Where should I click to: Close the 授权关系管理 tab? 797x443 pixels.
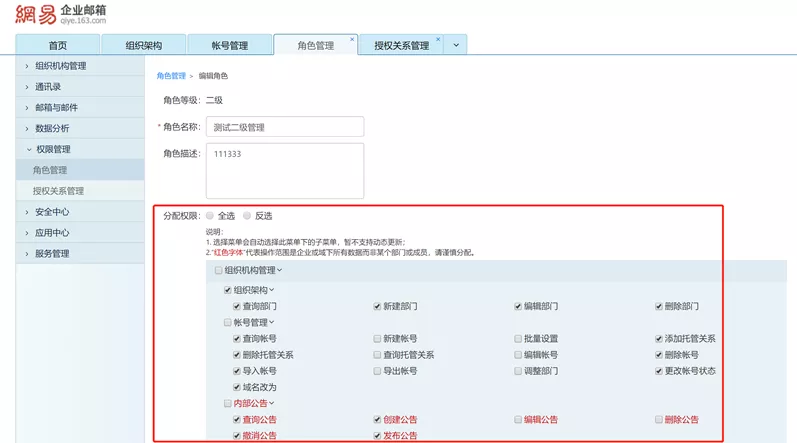pos(436,40)
